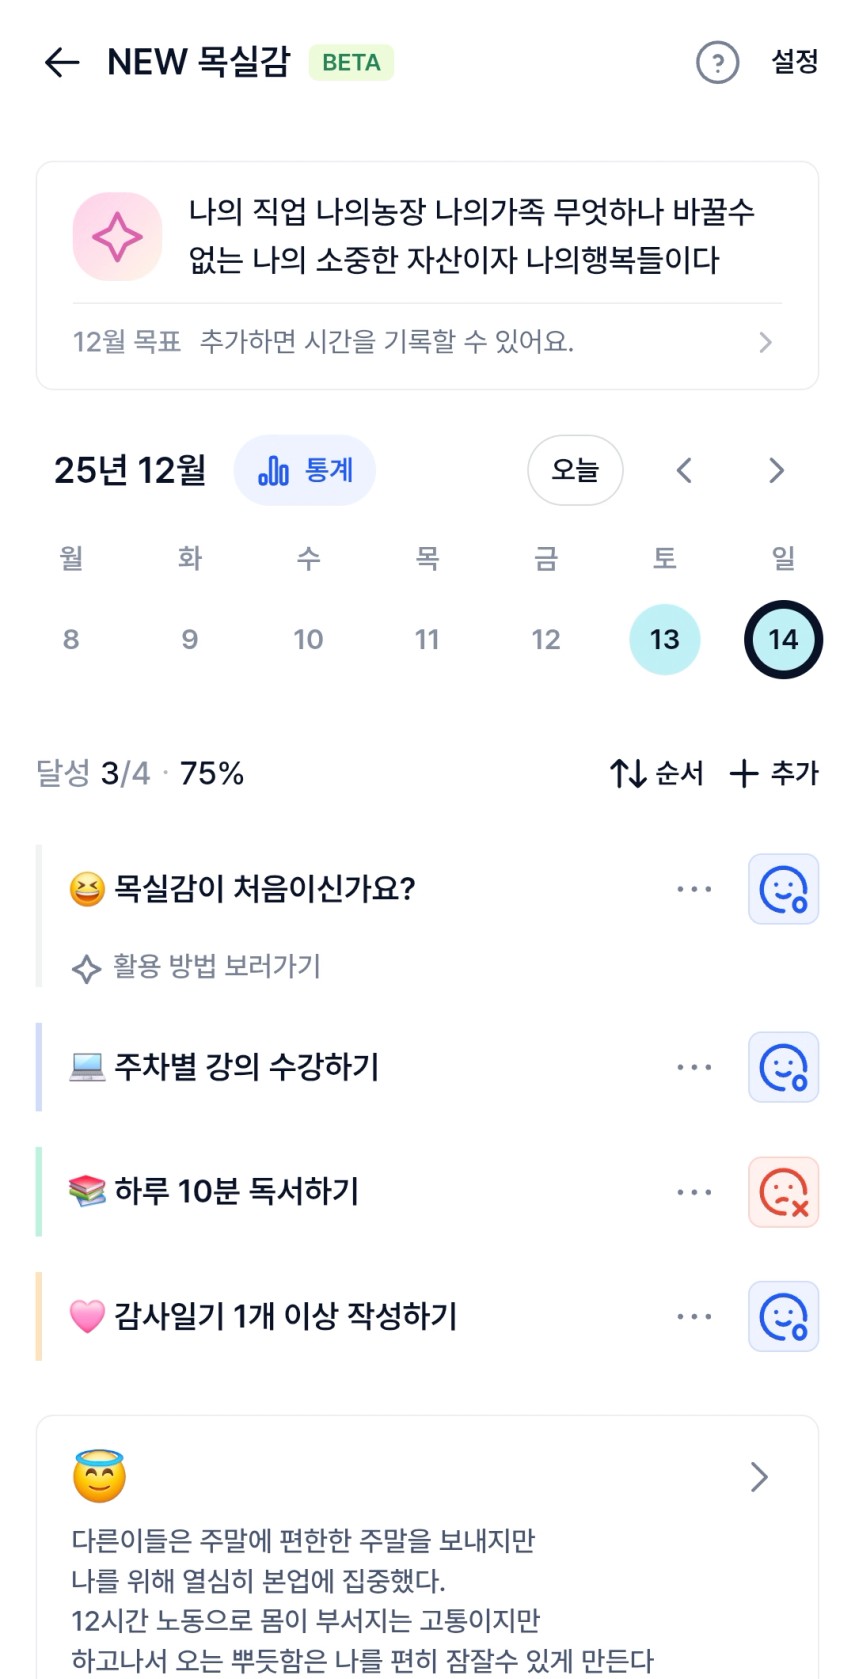Toggle completion face for 주차별 강의 수강하기
This screenshot has height=1679, width=855.
(783, 1067)
